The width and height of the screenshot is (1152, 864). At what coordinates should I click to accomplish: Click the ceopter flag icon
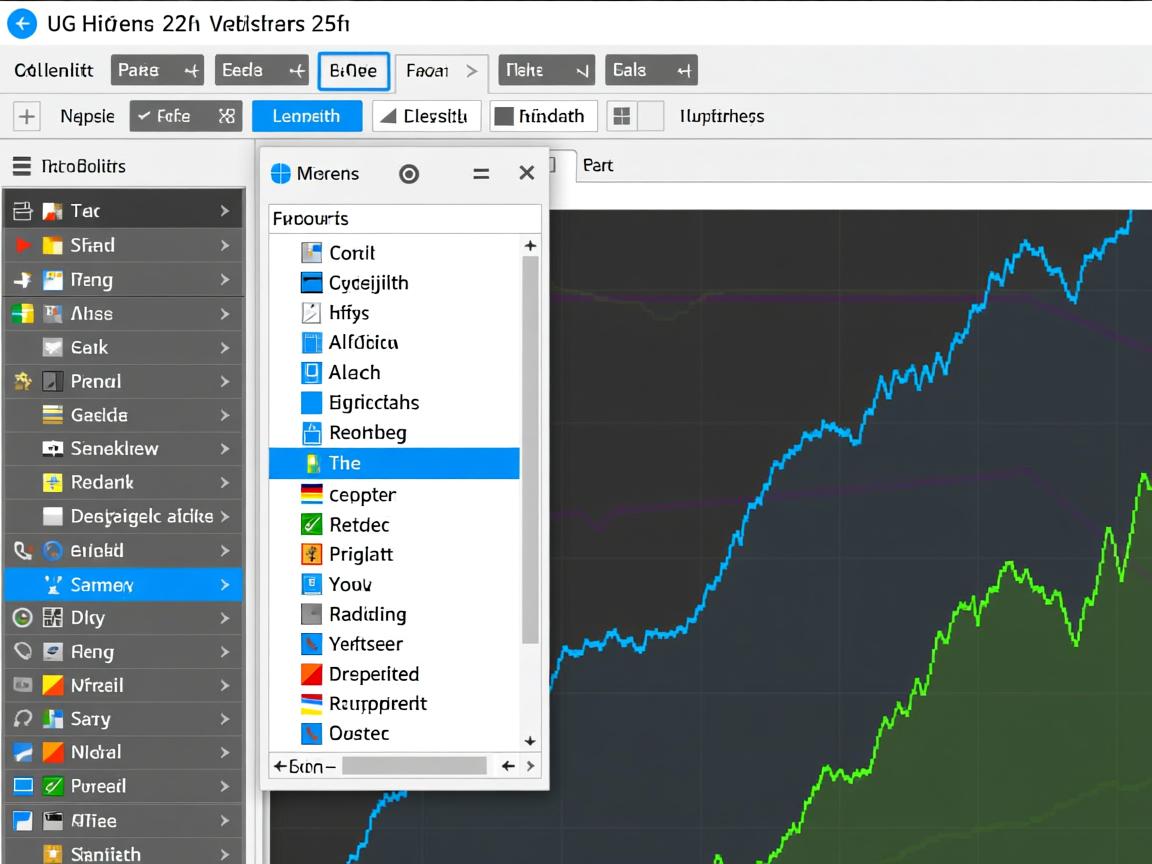(x=311, y=494)
